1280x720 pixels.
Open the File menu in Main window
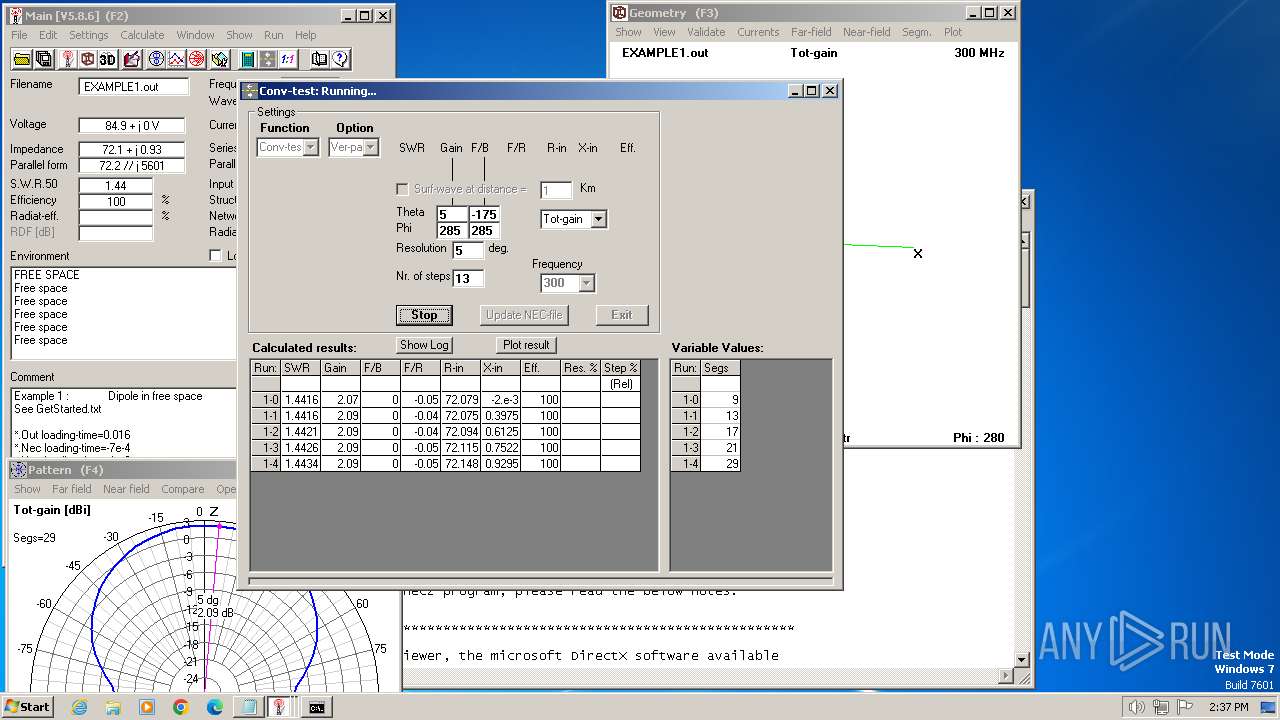19,35
